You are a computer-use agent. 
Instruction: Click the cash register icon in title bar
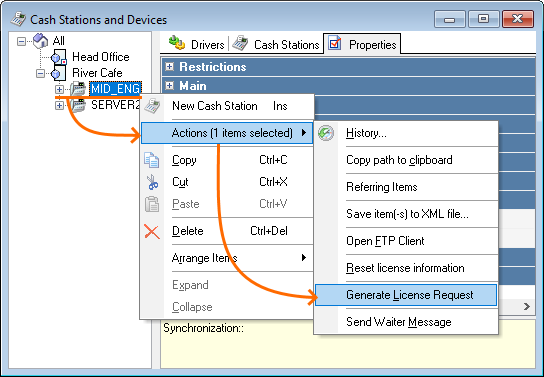point(18,19)
